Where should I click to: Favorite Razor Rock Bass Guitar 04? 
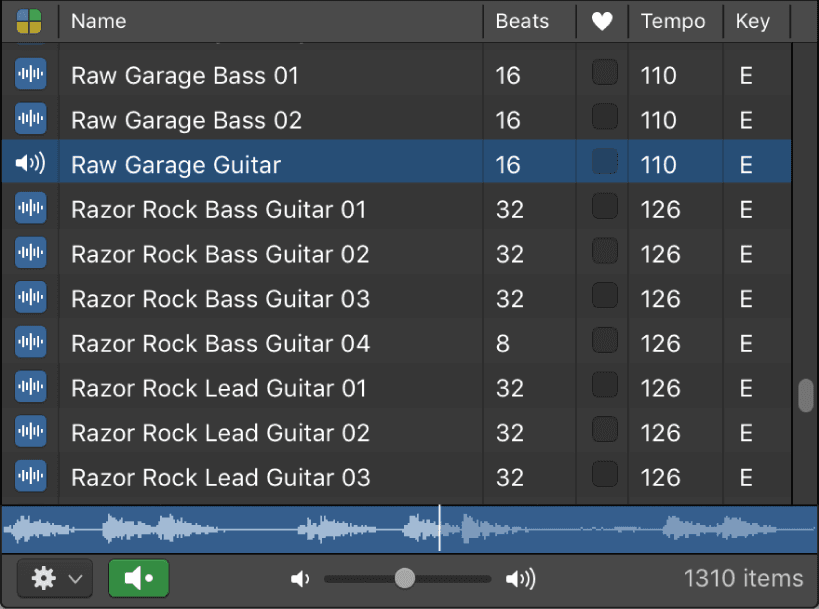605,340
